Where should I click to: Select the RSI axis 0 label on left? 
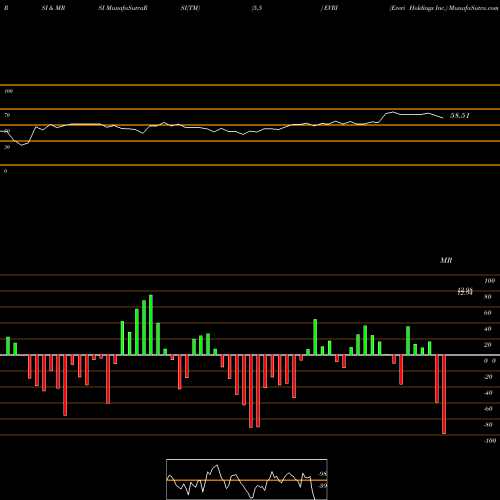click(5, 171)
